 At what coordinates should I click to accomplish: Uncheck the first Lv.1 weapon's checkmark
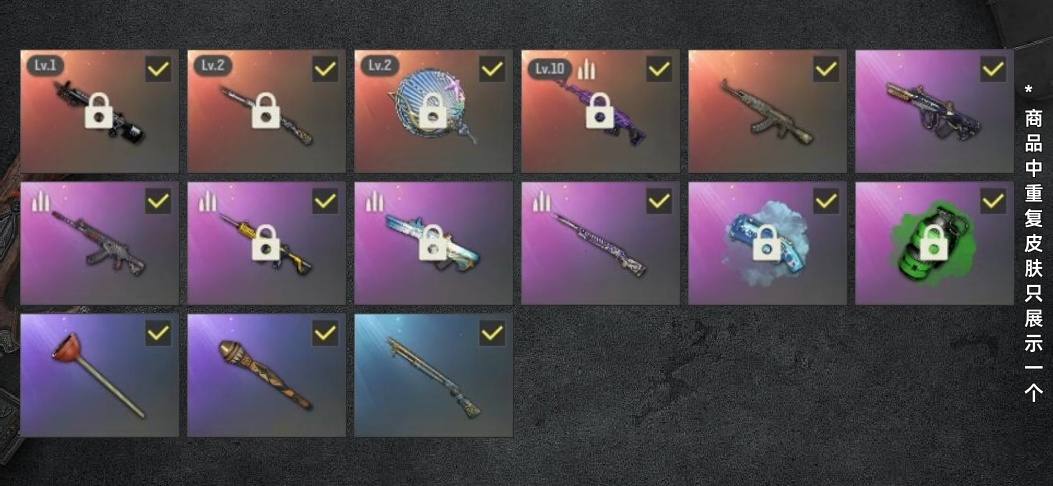tap(158, 68)
